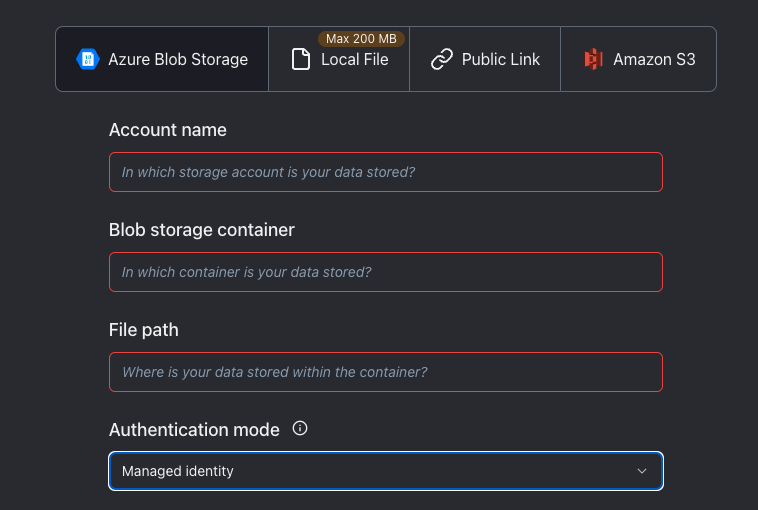Open the Authentication mode dropdown
Viewport: 758px width, 510px height.
coord(385,471)
